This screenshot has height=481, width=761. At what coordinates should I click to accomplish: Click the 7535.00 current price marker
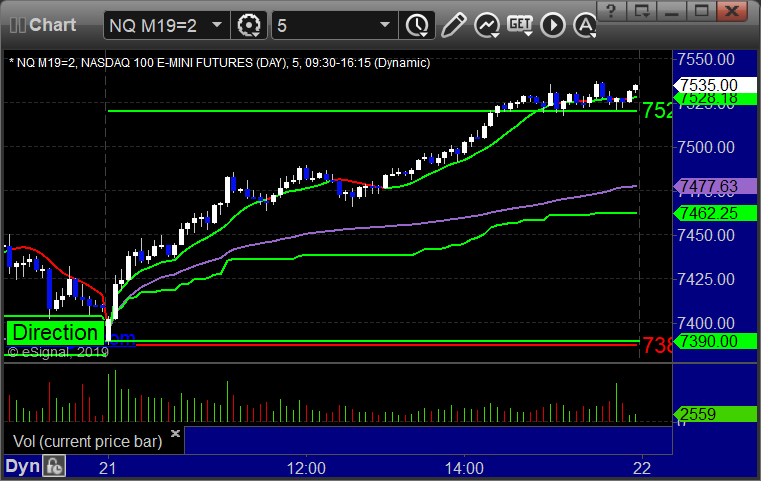coord(714,84)
